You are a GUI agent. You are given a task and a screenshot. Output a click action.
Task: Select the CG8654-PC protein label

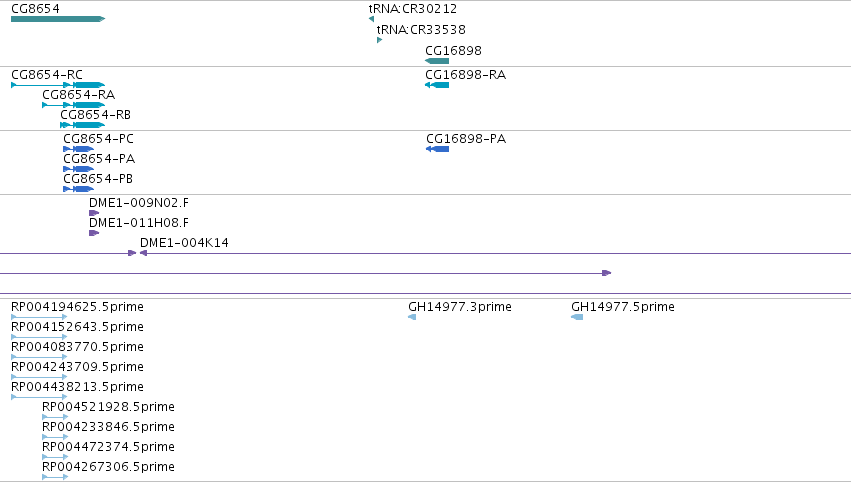pyautogui.click(x=98, y=138)
